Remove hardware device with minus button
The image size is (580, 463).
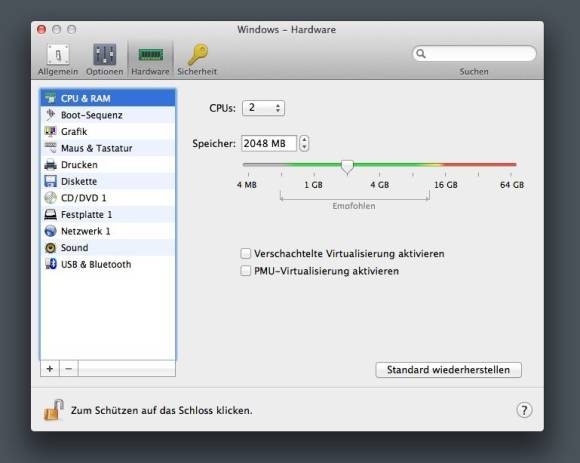point(69,369)
